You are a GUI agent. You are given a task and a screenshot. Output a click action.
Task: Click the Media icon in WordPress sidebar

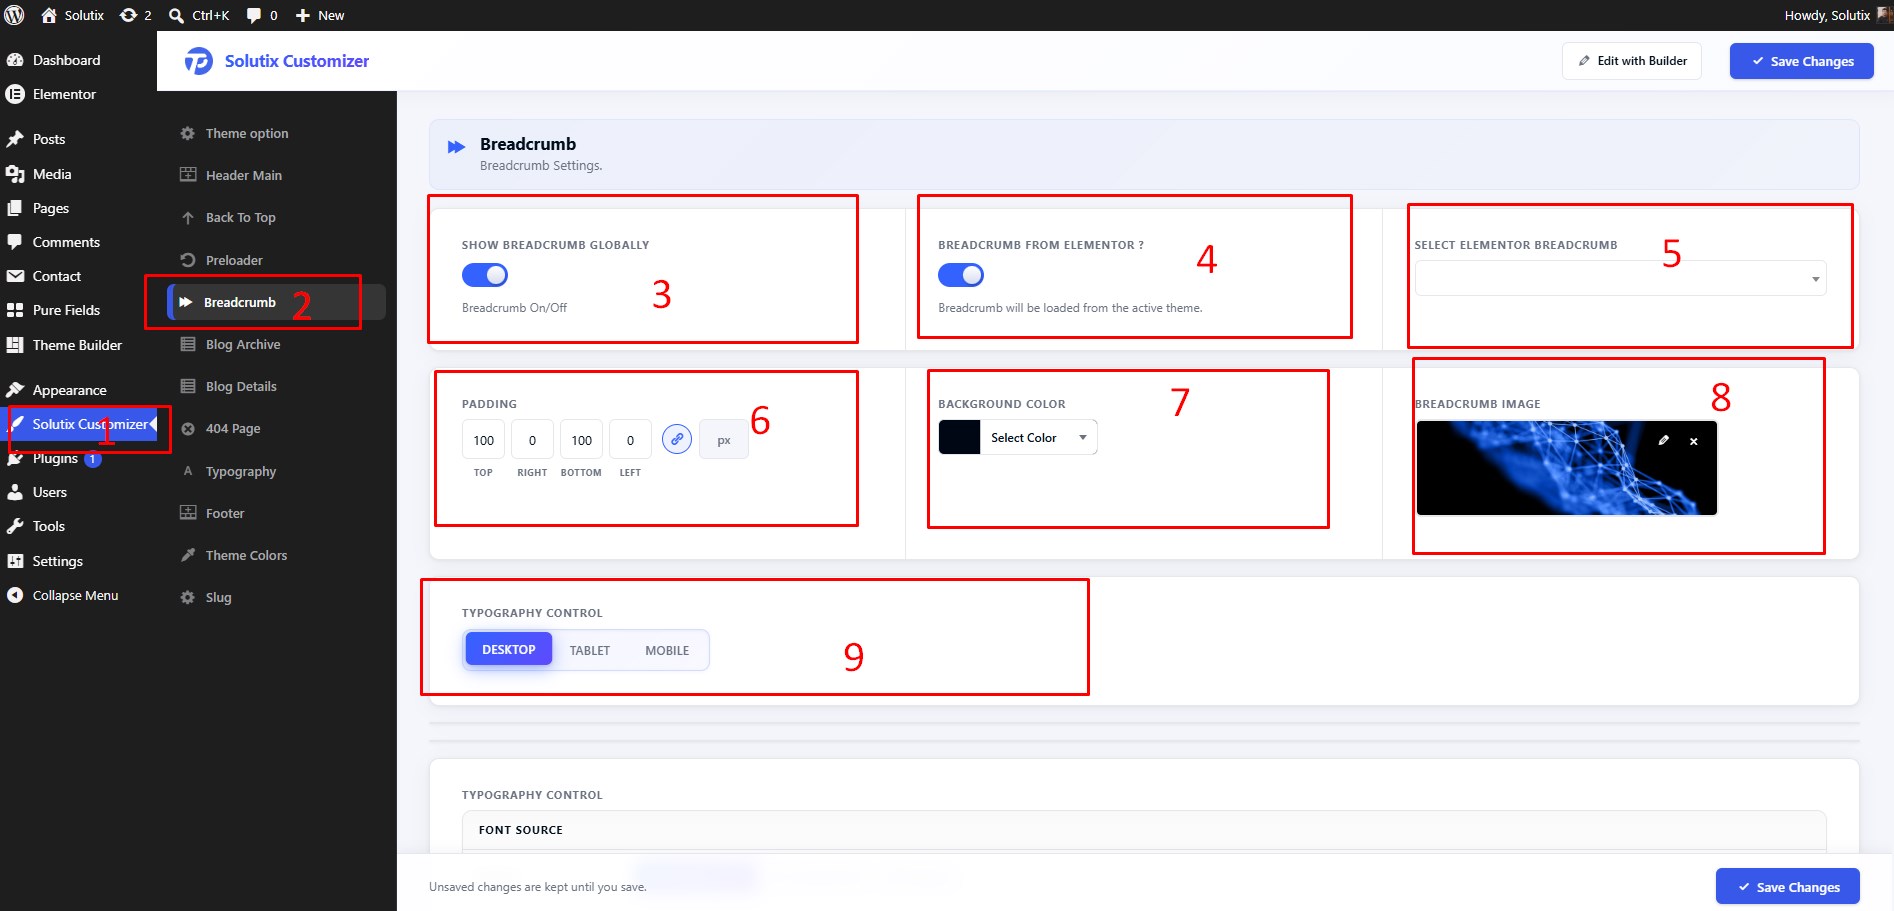point(15,174)
